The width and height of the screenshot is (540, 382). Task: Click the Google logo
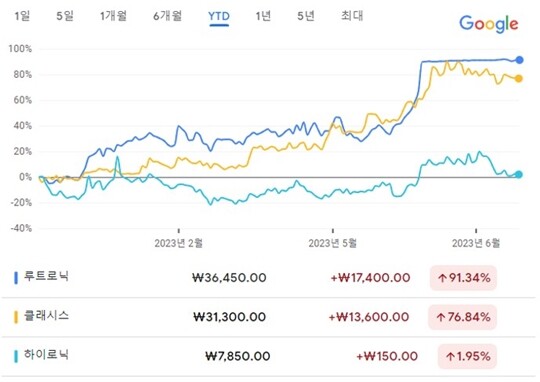[489, 24]
